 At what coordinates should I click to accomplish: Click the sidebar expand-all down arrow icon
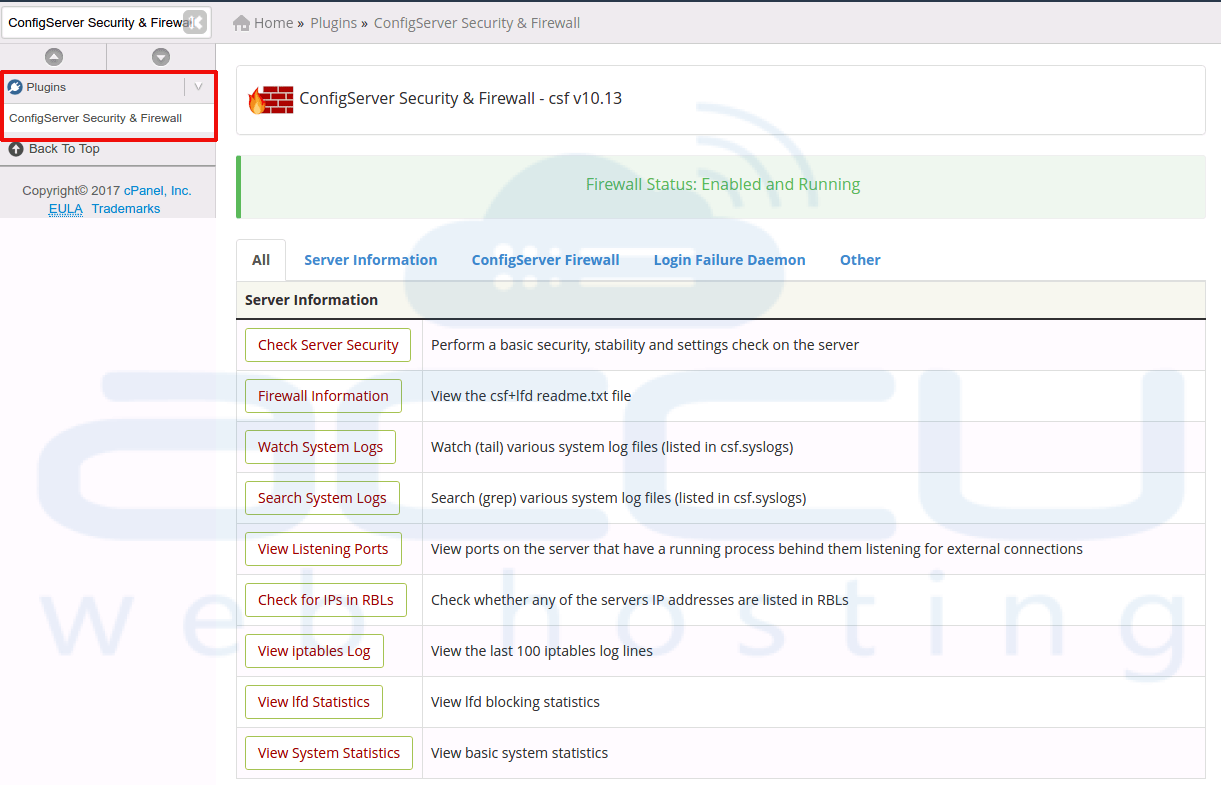click(161, 57)
